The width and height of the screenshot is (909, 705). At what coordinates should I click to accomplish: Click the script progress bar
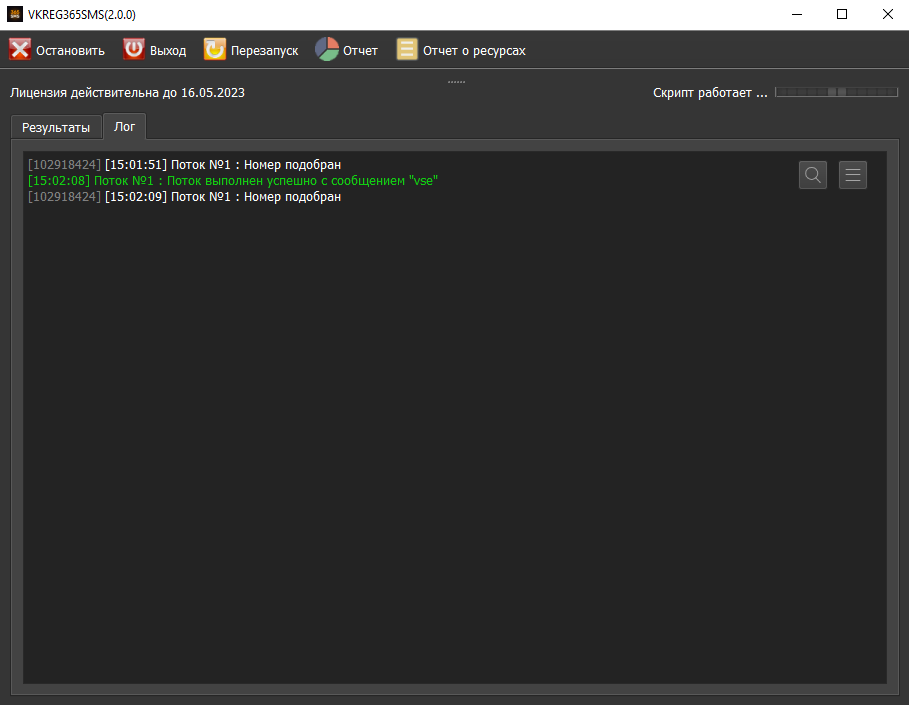pyautogui.click(x=836, y=92)
